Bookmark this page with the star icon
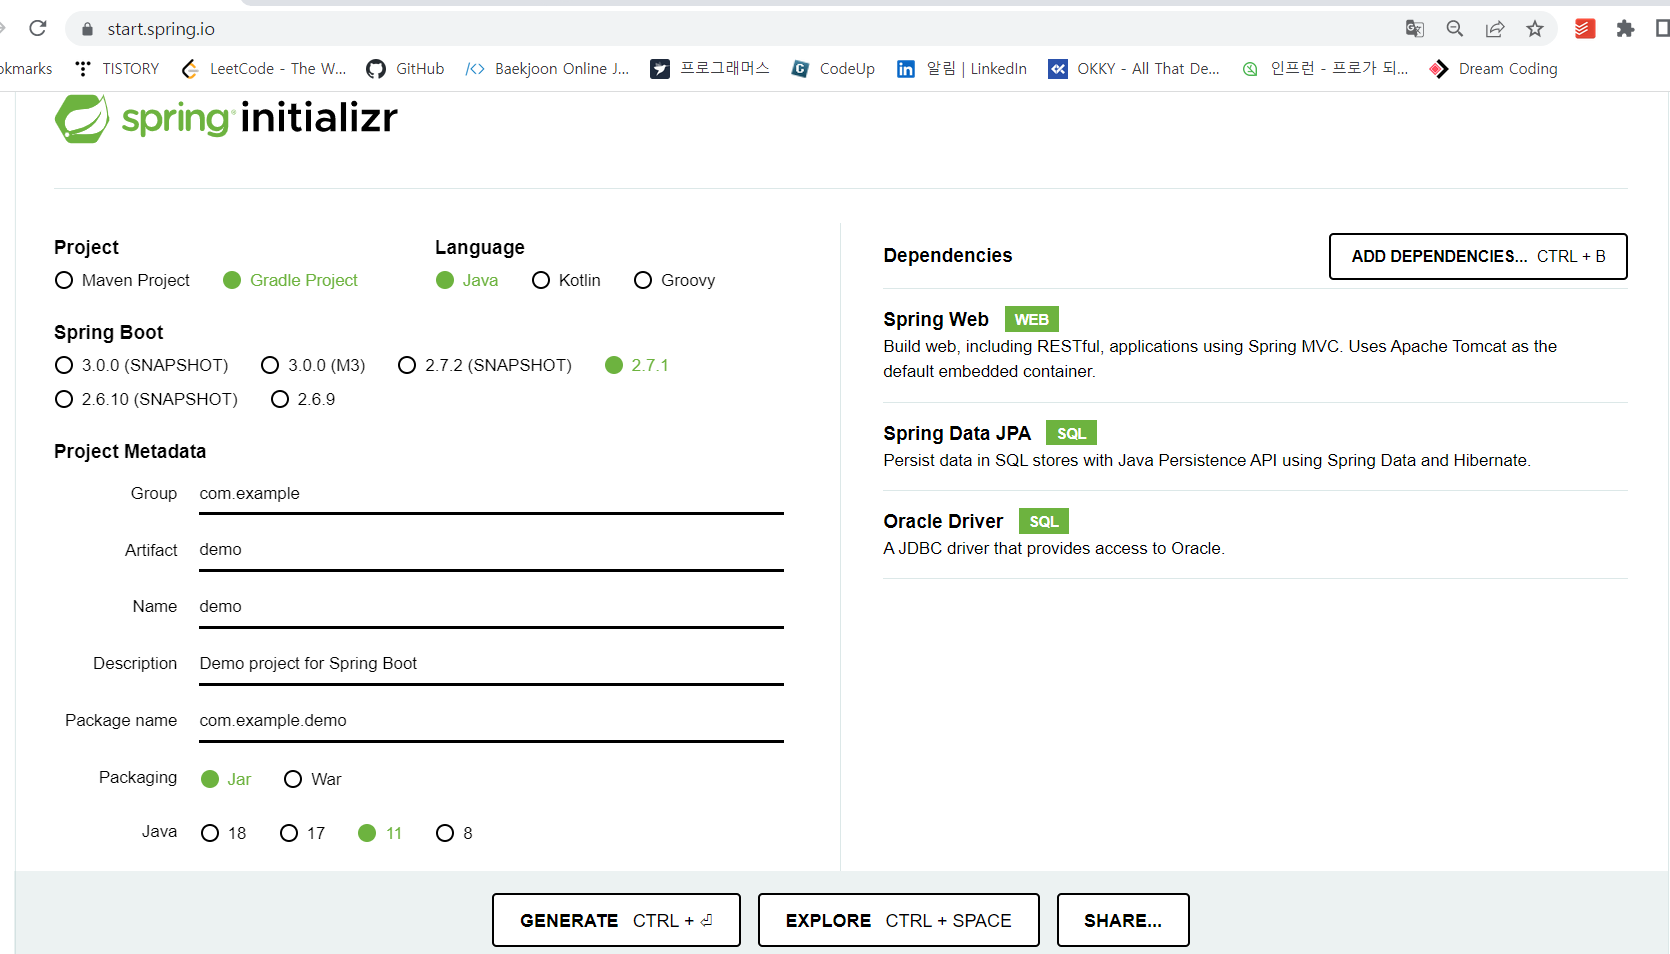 (x=1535, y=29)
